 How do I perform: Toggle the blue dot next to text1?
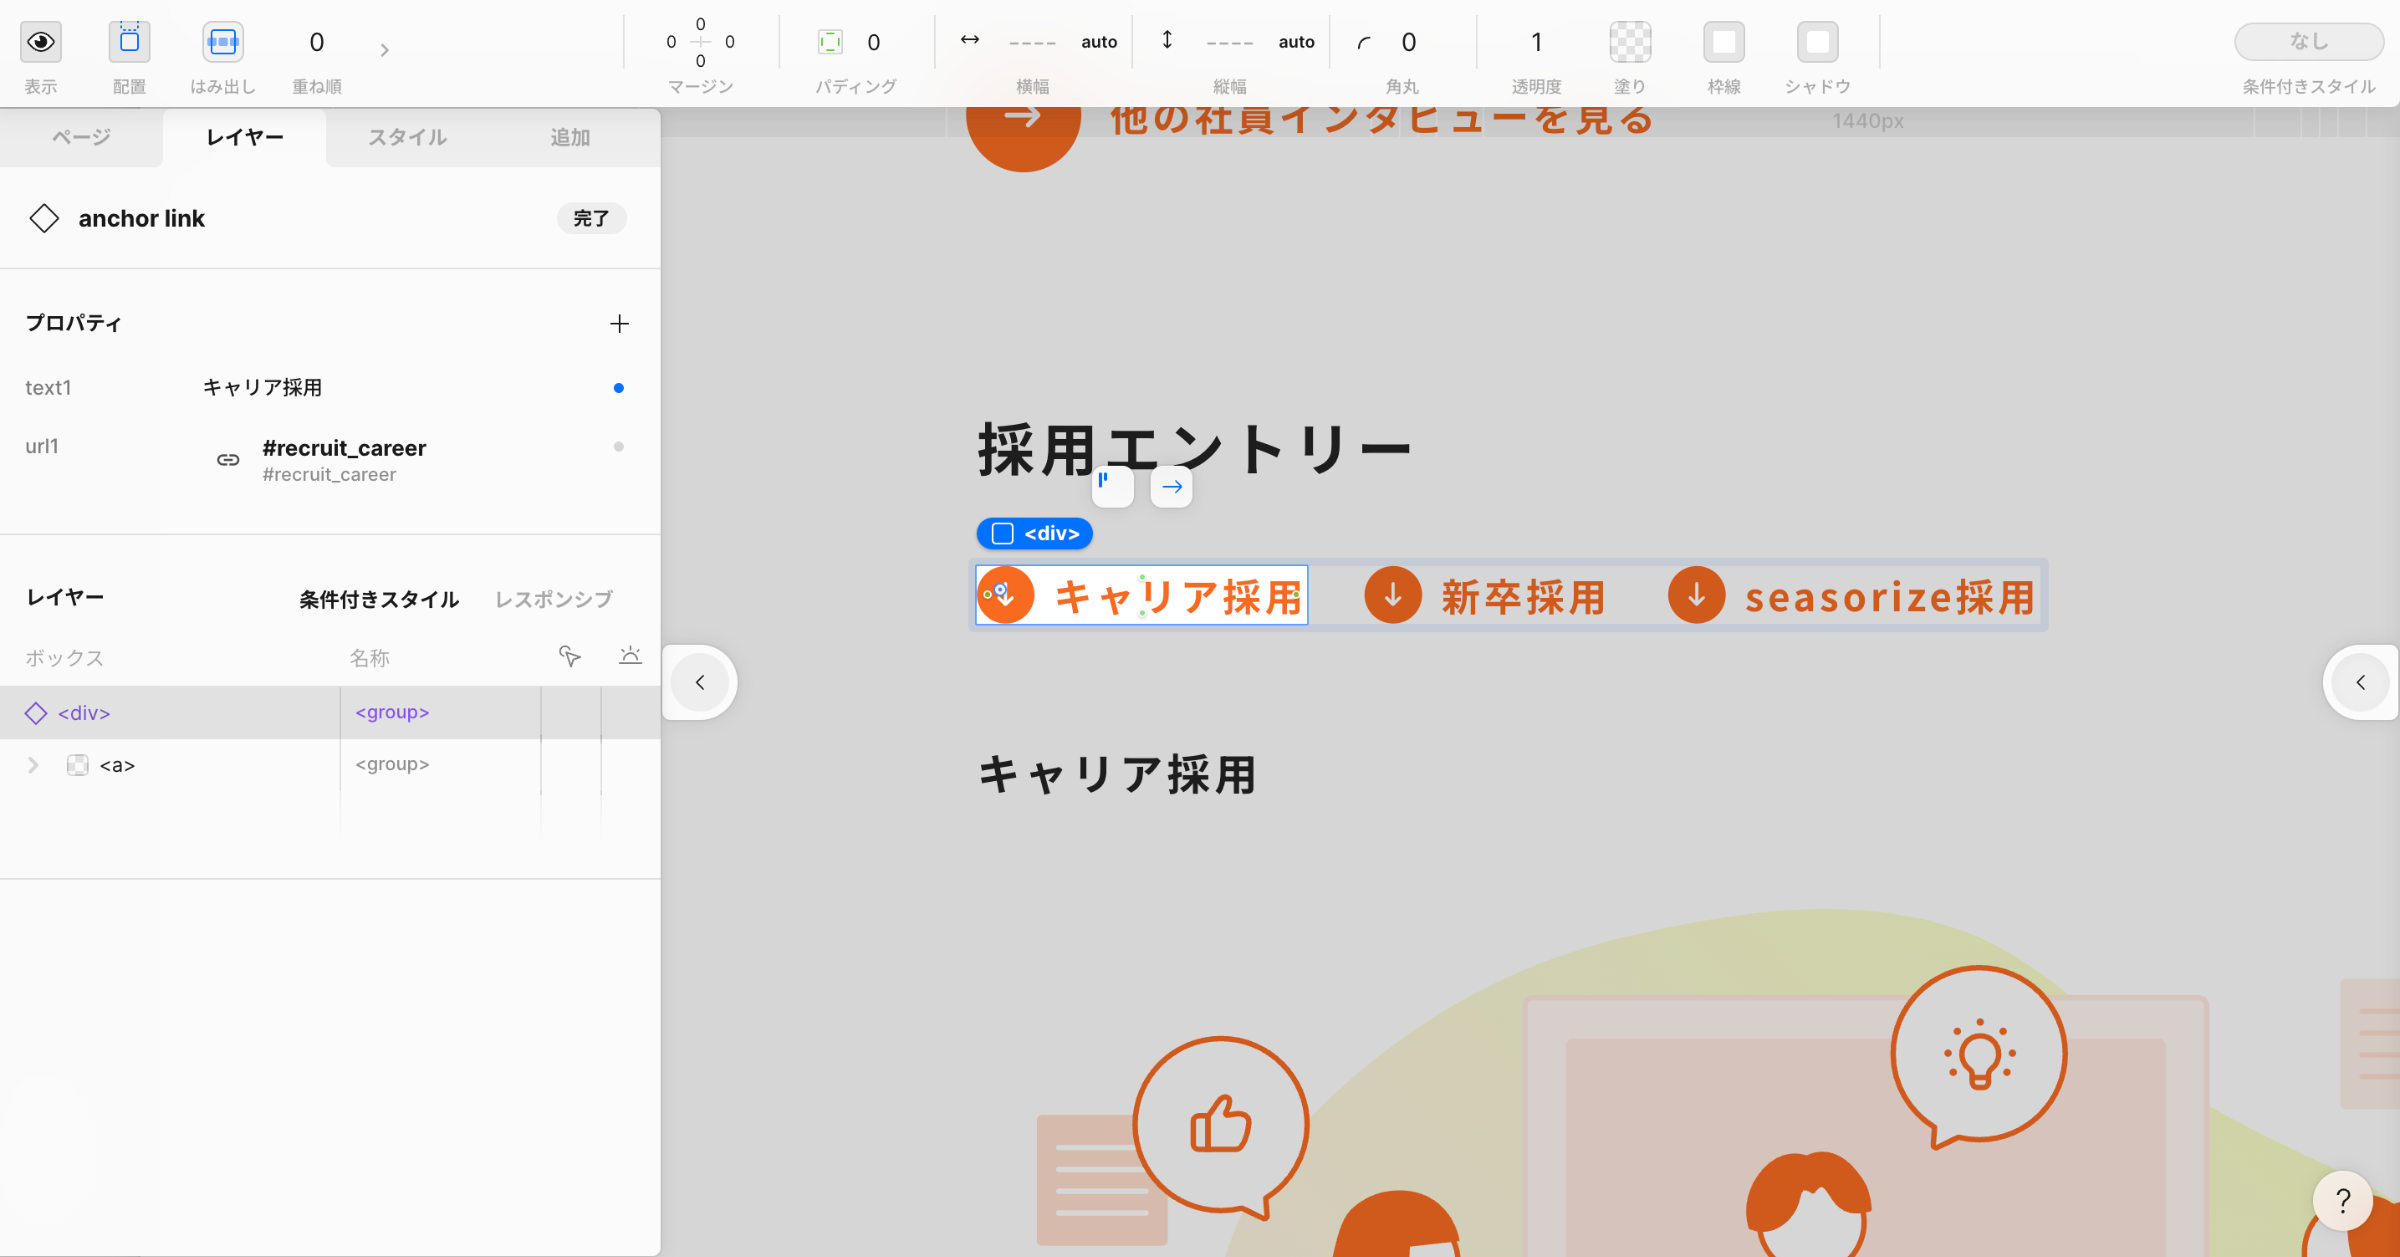(618, 388)
